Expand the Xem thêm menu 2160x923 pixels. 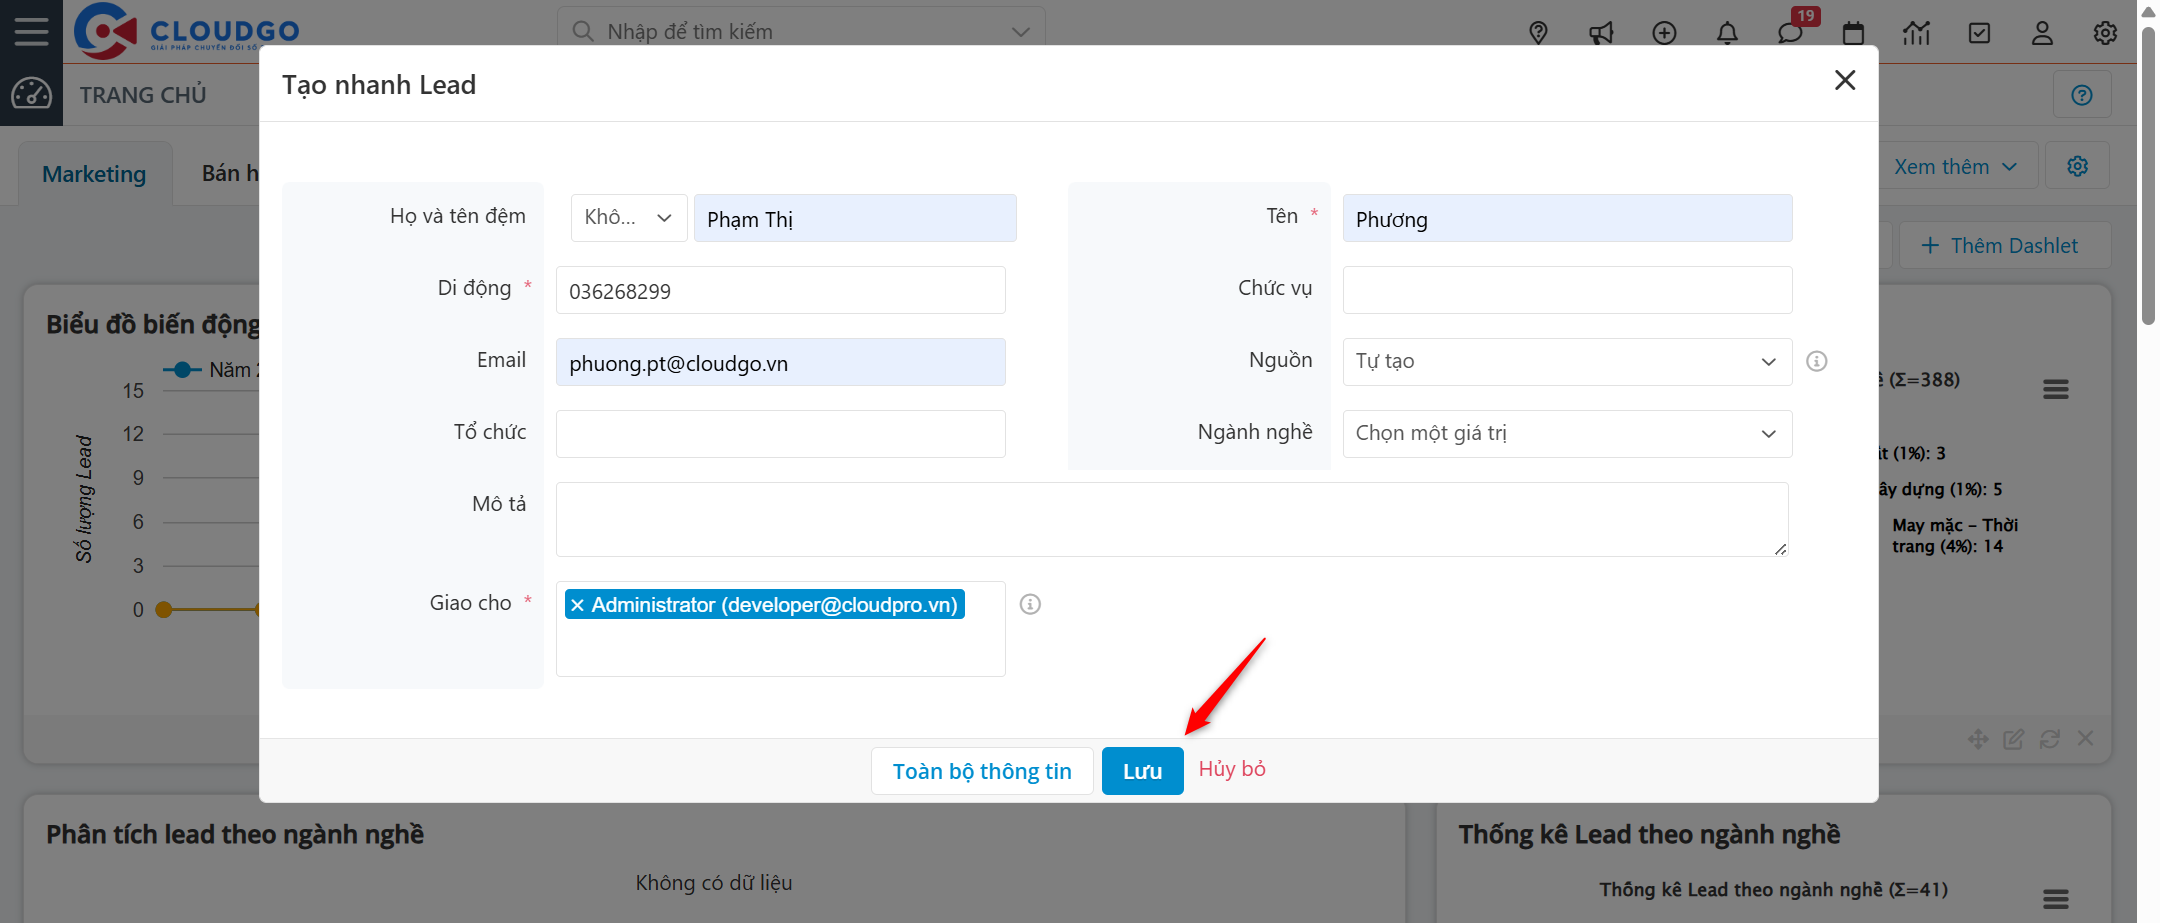(1954, 167)
